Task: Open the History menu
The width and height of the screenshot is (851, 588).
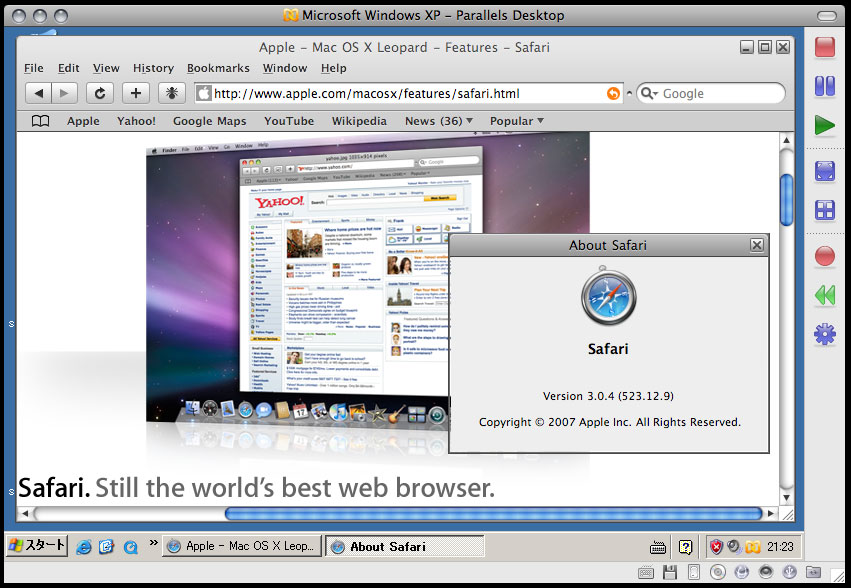Action: (x=153, y=68)
